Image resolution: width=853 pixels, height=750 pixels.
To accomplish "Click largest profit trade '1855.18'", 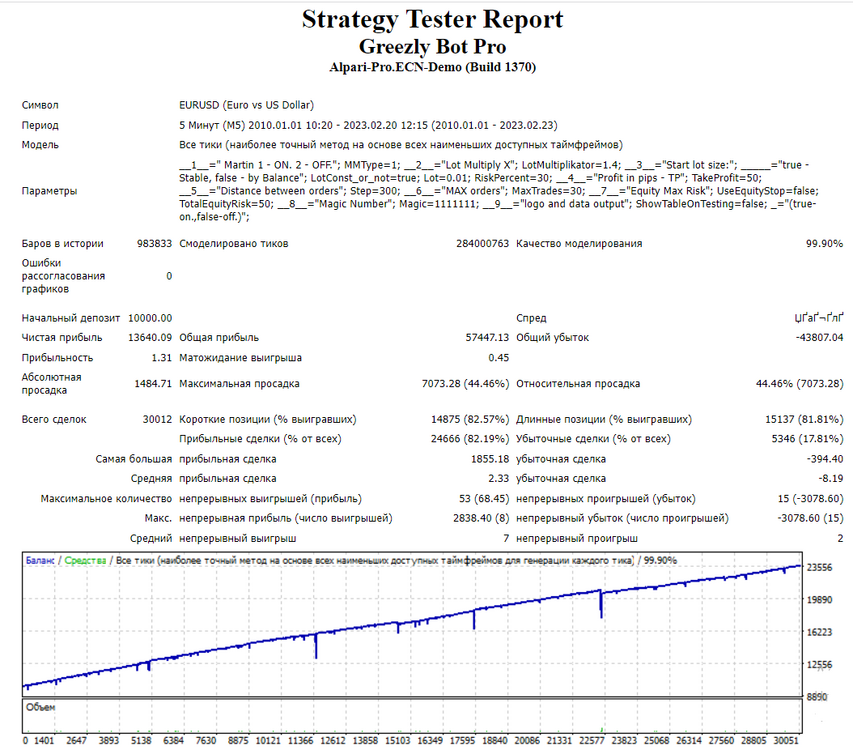I will pyautogui.click(x=490, y=460).
